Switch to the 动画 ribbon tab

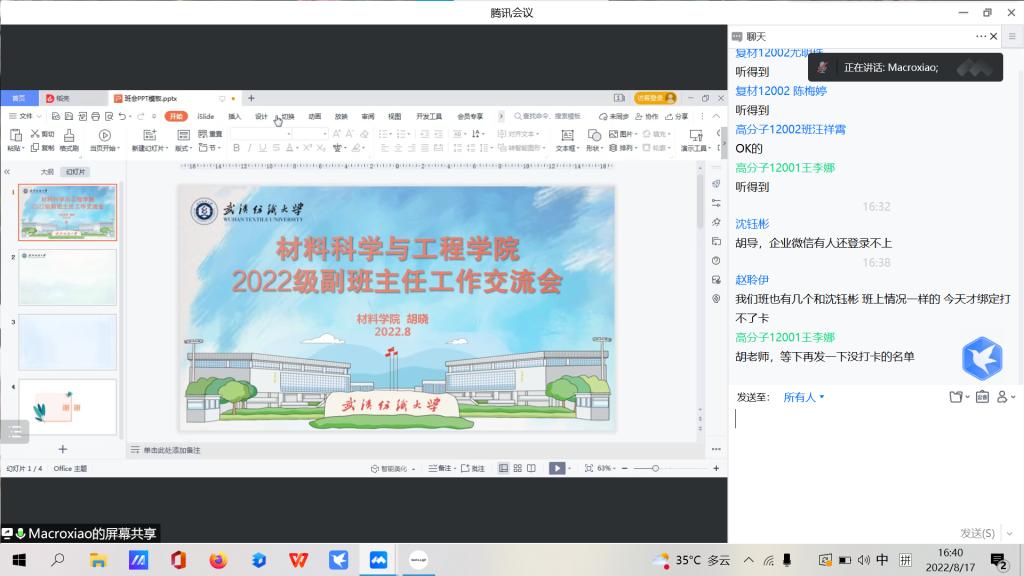point(314,116)
